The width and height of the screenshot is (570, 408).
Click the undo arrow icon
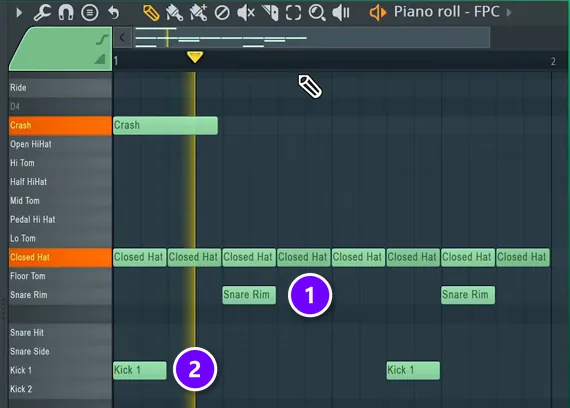pos(114,13)
